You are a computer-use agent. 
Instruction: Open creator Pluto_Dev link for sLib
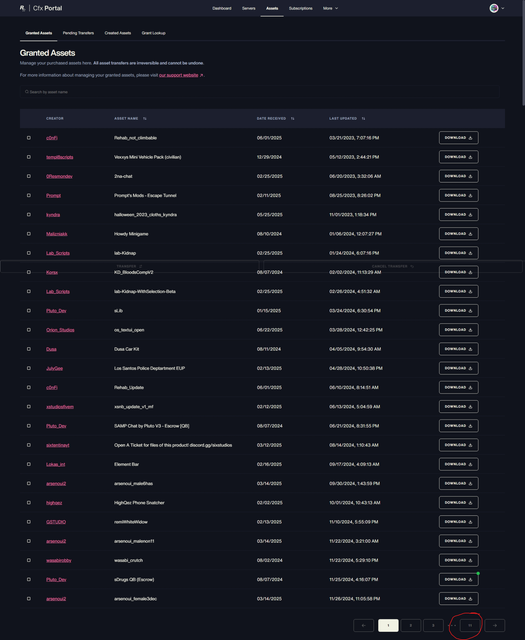pos(56,311)
